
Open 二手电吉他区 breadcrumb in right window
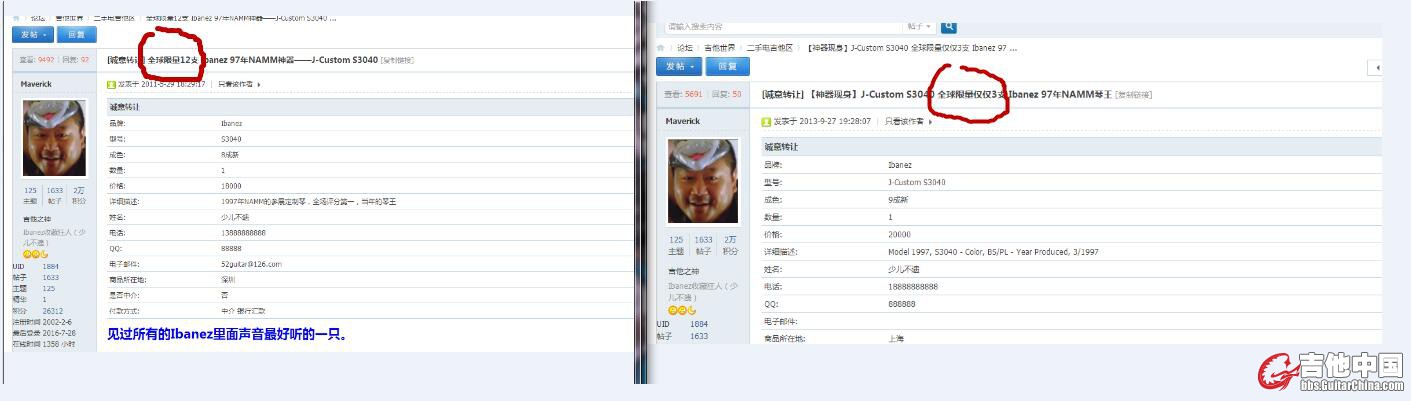tap(770, 47)
